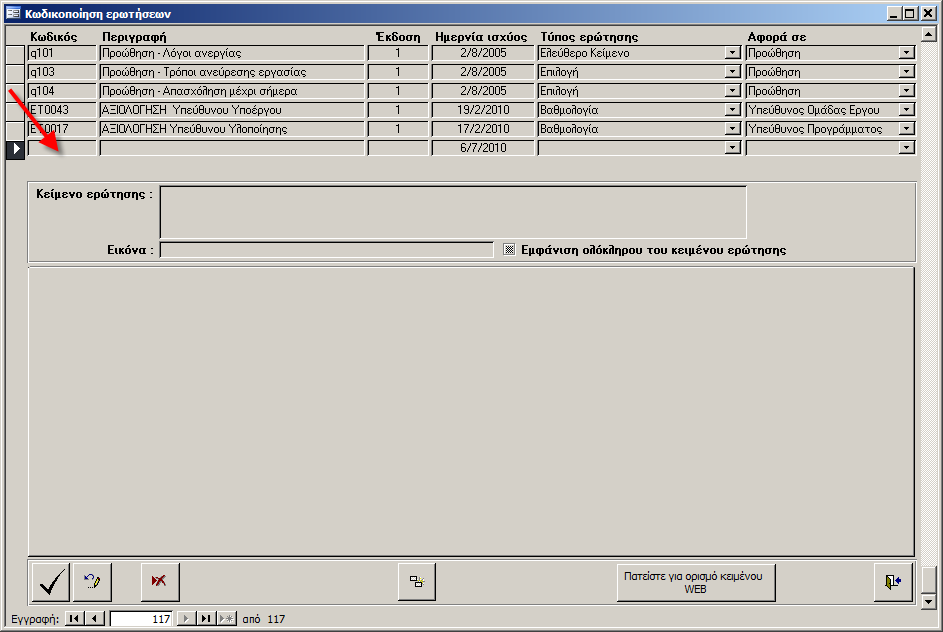The width and height of the screenshot is (943, 632).
Task: Click the add sub-item icon button
Action: tap(416, 582)
